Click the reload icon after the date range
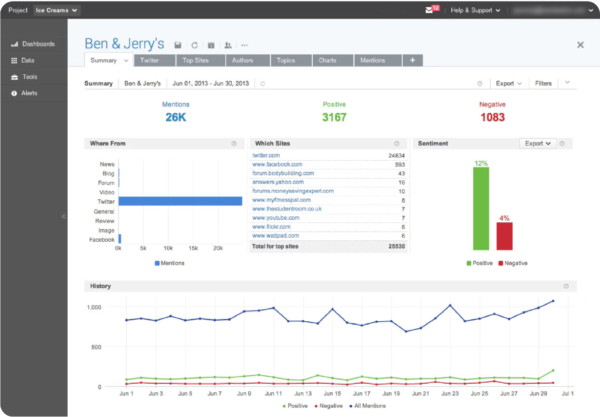 [x=262, y=83]
